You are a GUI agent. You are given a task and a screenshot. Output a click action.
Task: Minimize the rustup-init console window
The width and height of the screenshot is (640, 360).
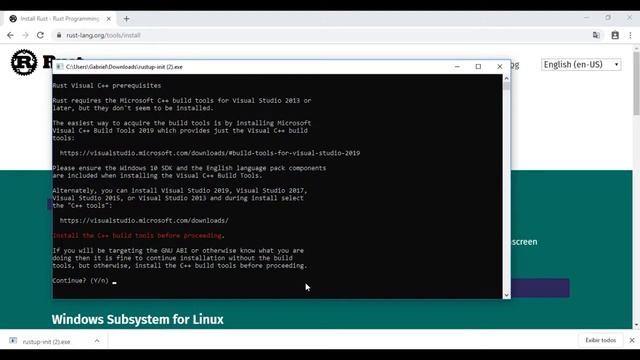pos(457,67)
